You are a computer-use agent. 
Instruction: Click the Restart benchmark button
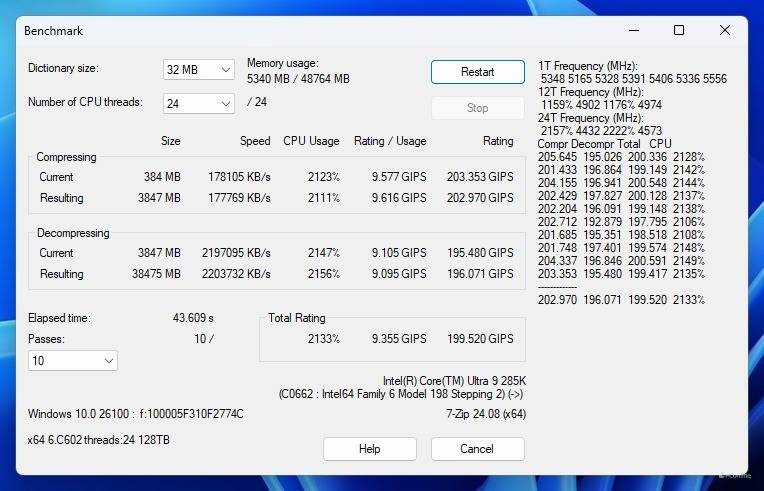478,72
